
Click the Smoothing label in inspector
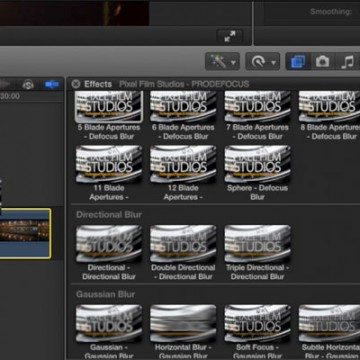click(331, 12)
